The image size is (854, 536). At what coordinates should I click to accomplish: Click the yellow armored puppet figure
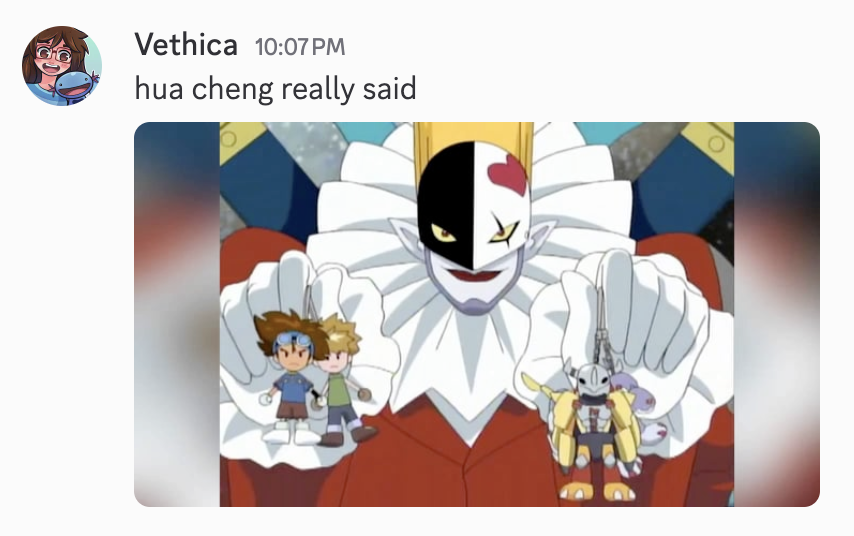click(595, 430)
